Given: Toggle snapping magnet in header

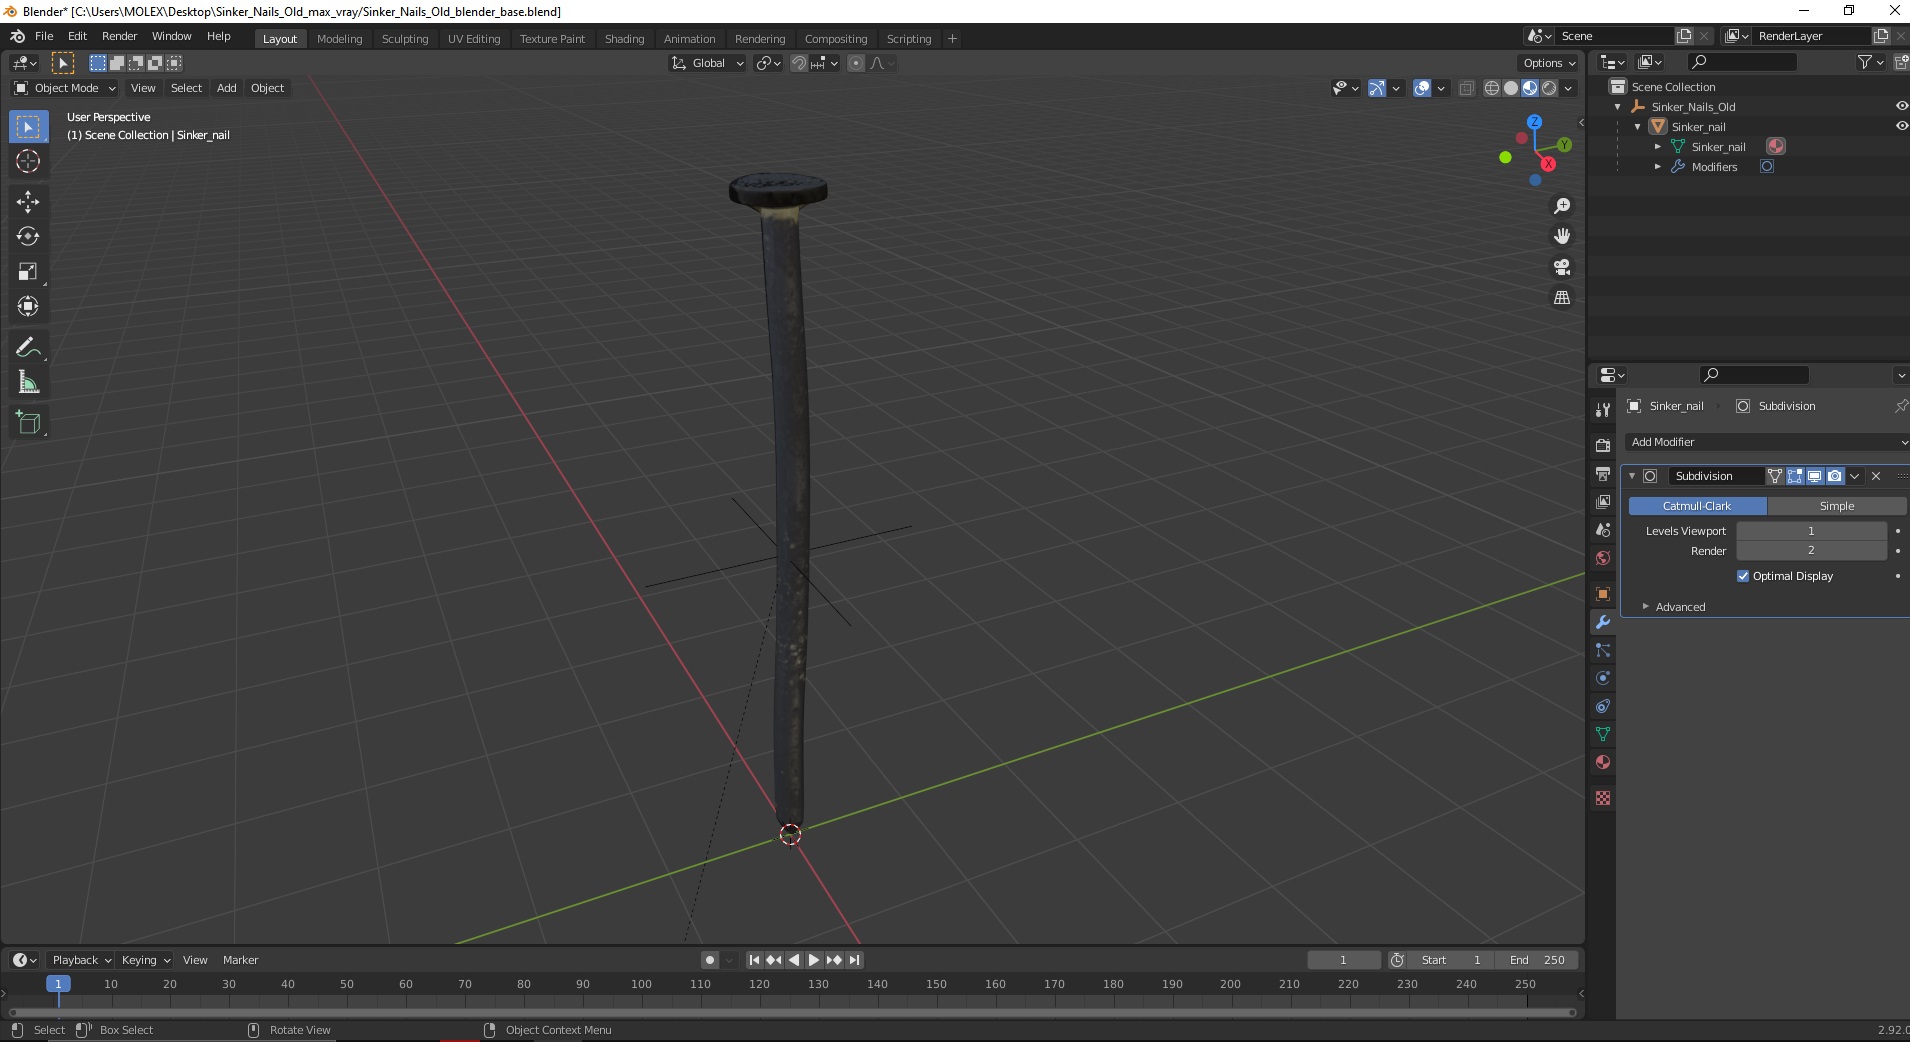Looking at the screenshot, I should pyautogui.click(x=798, y=63).
